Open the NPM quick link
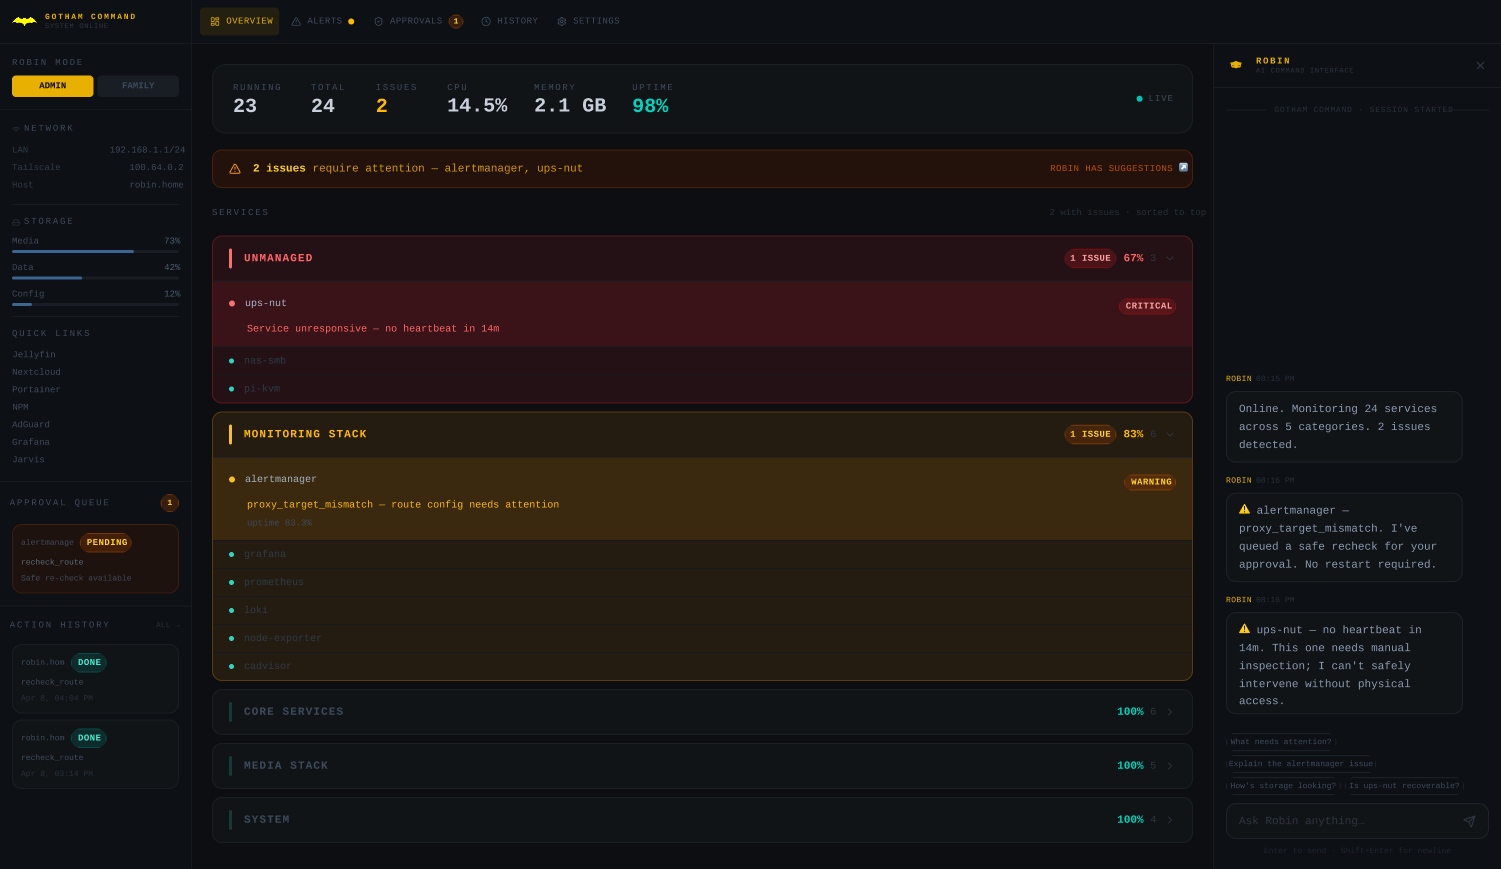 tap(20, 407)
